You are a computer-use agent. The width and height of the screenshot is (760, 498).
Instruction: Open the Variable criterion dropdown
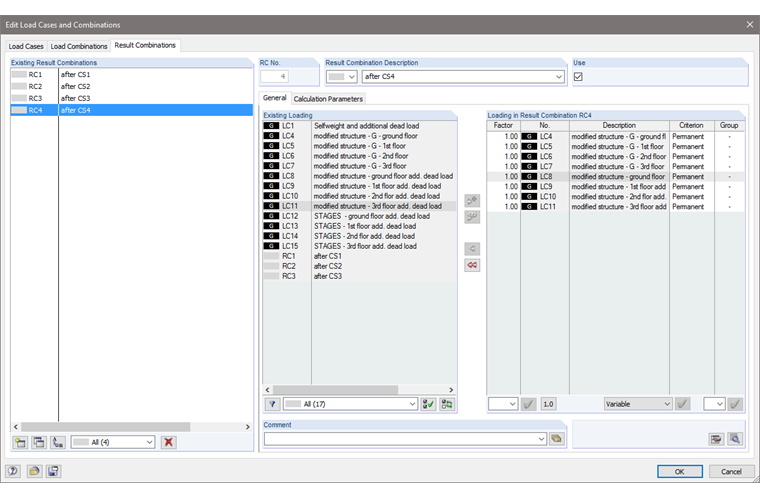tap(638, 404)
